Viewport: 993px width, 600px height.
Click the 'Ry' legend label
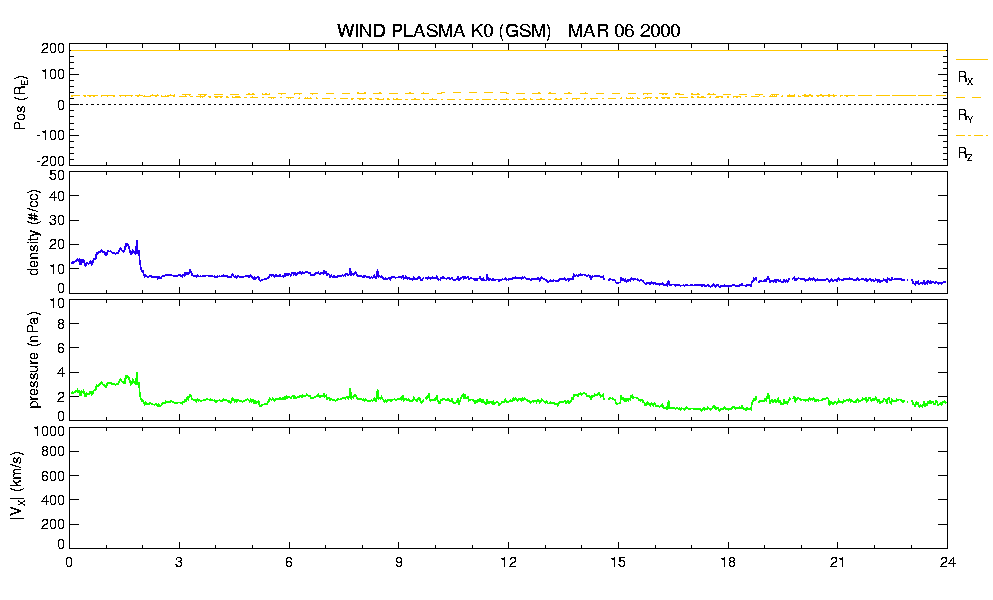pyautogui.click(x=965, y=116)
